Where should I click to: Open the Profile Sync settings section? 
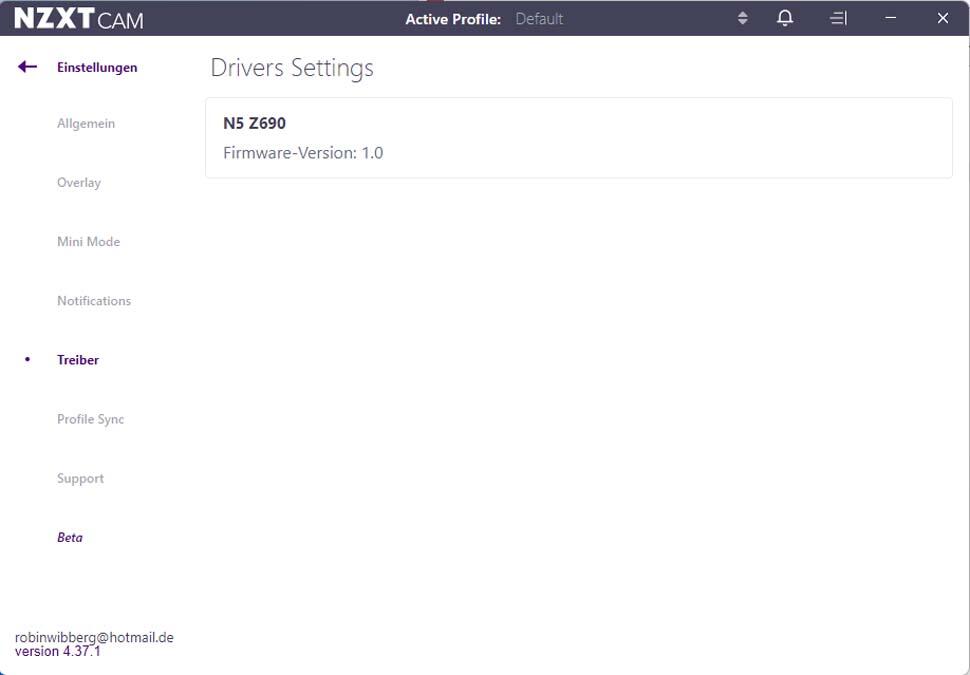[90, 419]
